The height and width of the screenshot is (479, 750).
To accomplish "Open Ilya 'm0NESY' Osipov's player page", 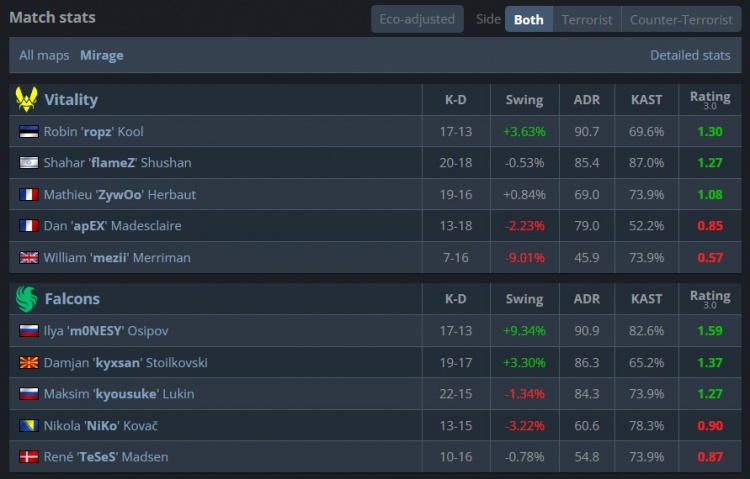I will 108,331.
